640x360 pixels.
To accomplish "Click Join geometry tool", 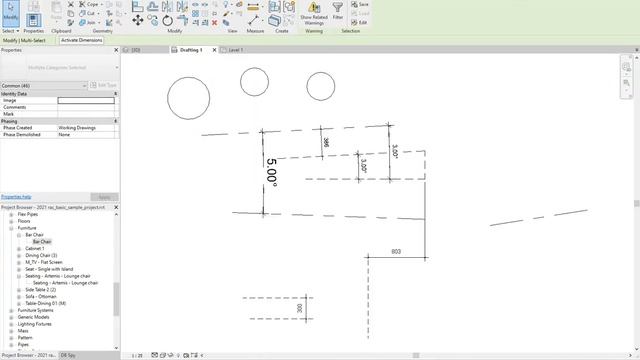I will point(87,22).
